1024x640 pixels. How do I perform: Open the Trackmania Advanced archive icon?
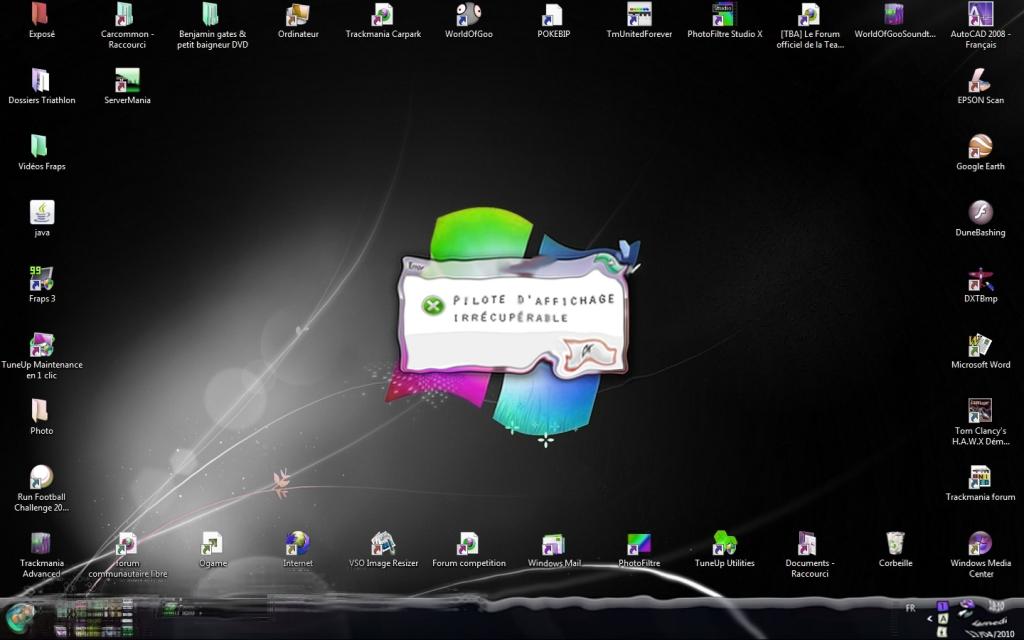(41, 543)
